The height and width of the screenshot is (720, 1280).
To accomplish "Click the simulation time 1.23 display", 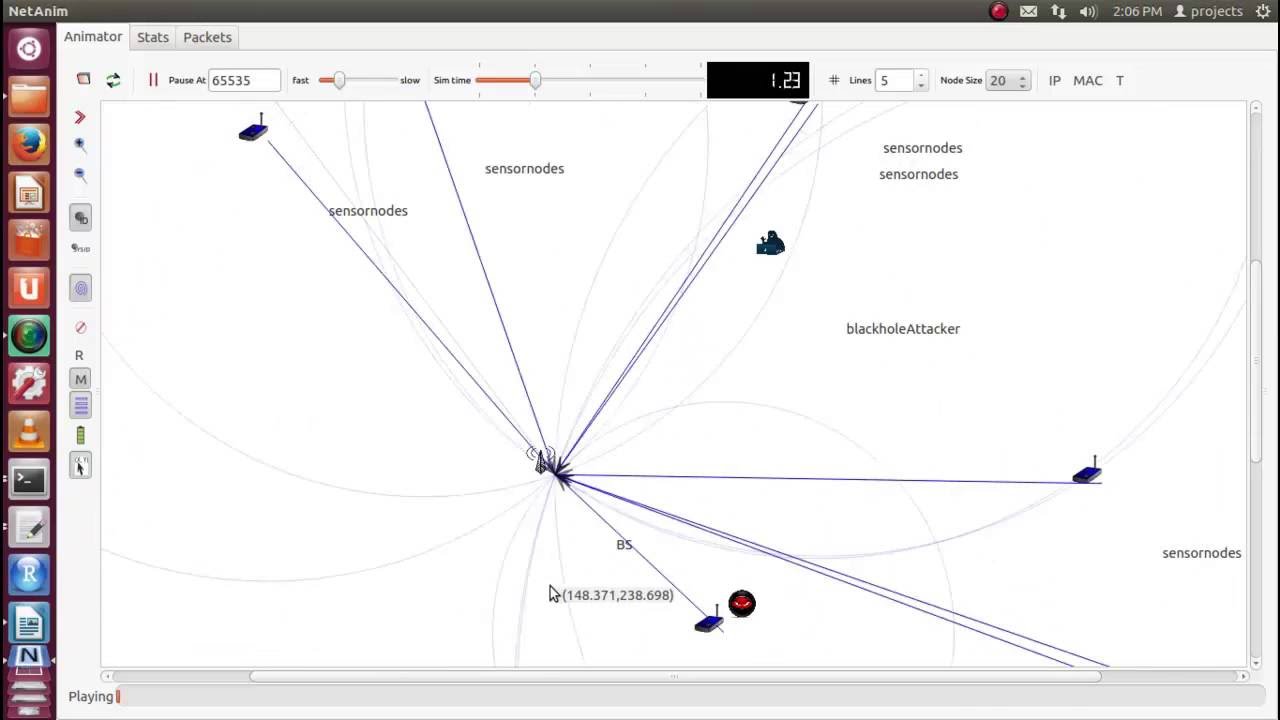I will tap(758, 80).
